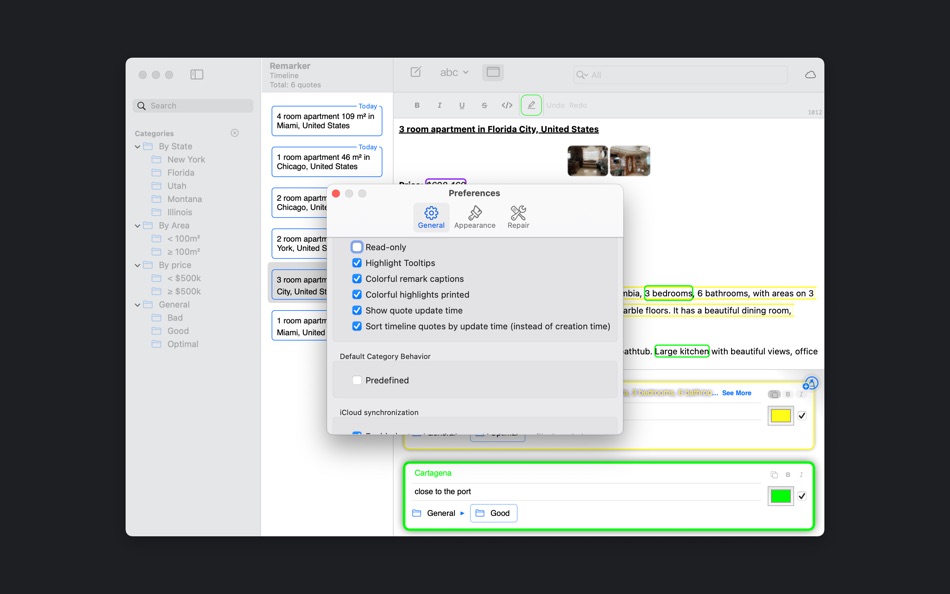The image size is (950, 594).
Task: Click the Good category button in Cartagena remark
Action: pyautogui.click(x=494, y=513)
